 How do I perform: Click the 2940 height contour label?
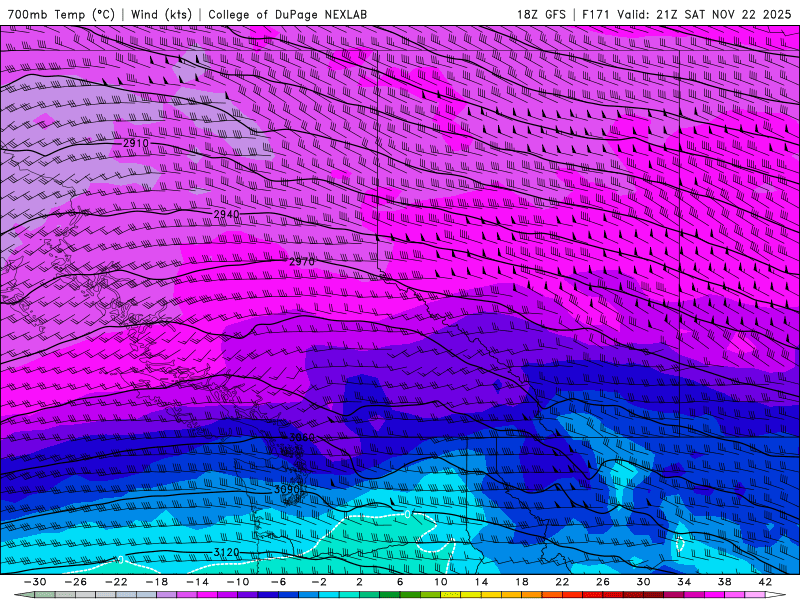227,214
